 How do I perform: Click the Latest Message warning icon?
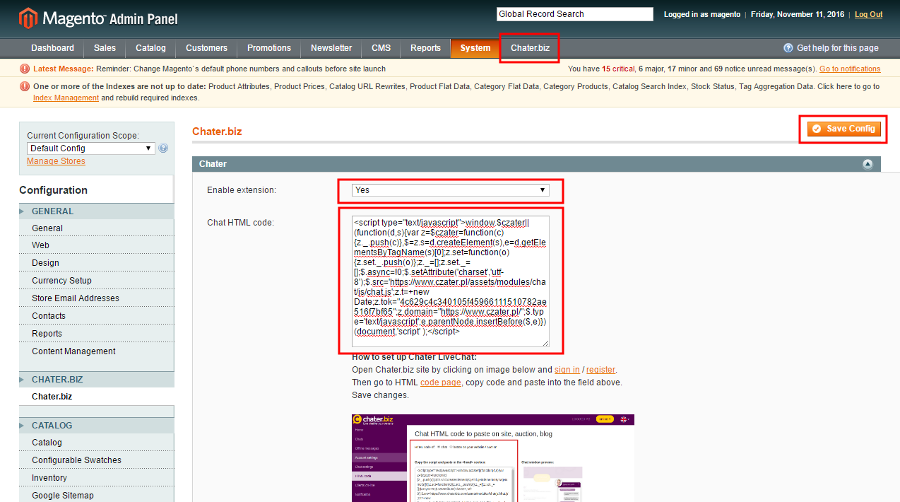coord(25,69)
